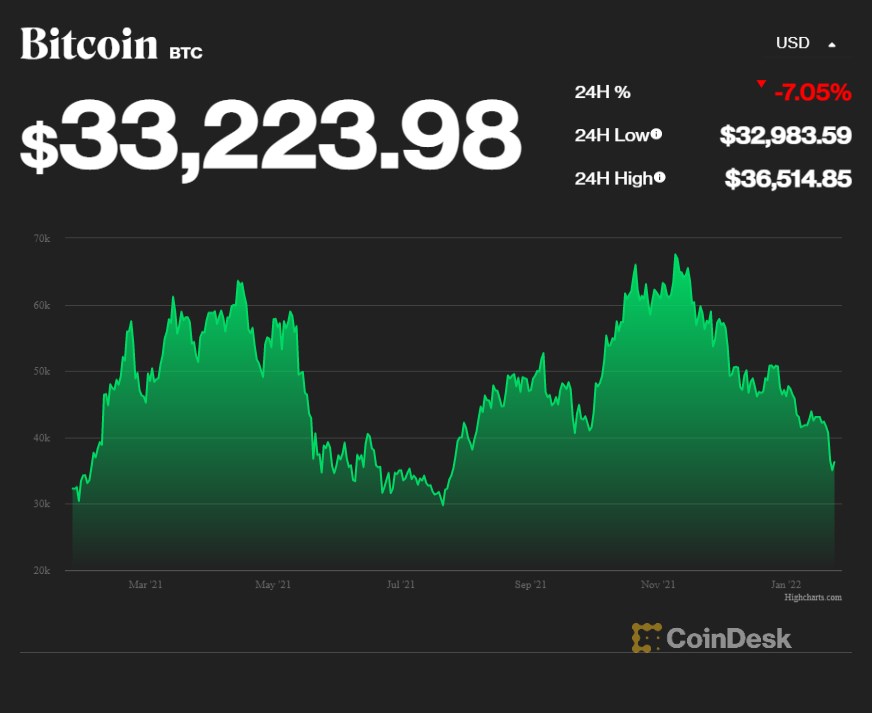
Task: Click the Jan '22 x-axis label
Action: (x=786, y=584)
